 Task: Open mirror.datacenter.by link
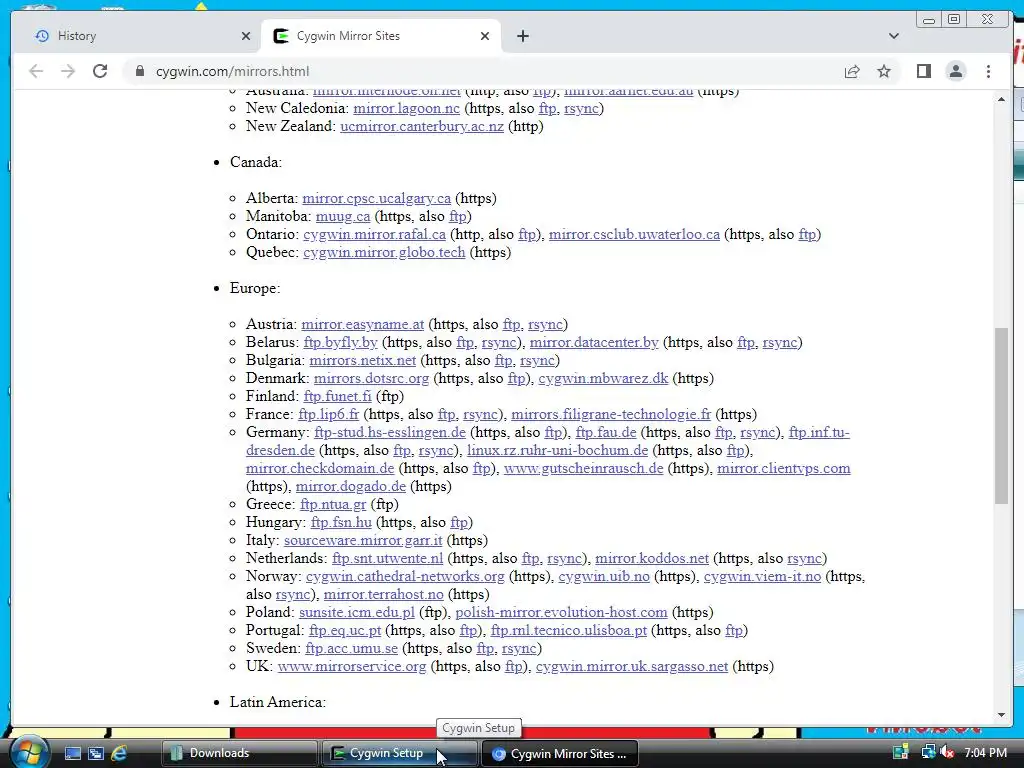pyautogui.click(x=594, y=342)
